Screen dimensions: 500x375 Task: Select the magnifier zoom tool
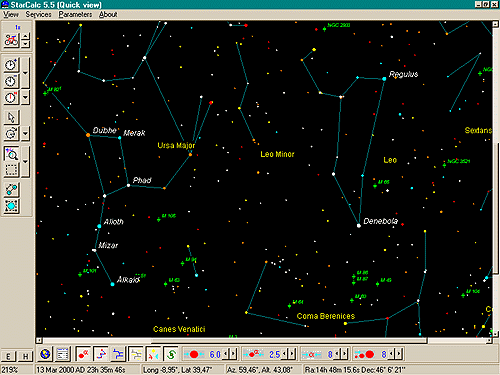point(11,154)
